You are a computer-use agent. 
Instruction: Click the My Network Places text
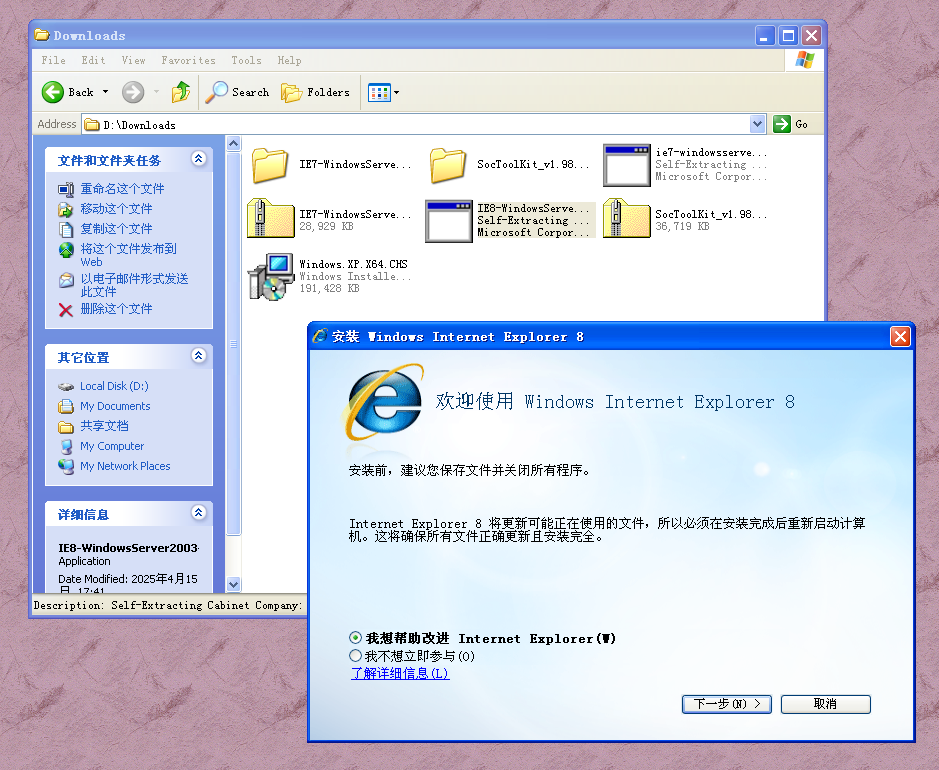point(125,466)
